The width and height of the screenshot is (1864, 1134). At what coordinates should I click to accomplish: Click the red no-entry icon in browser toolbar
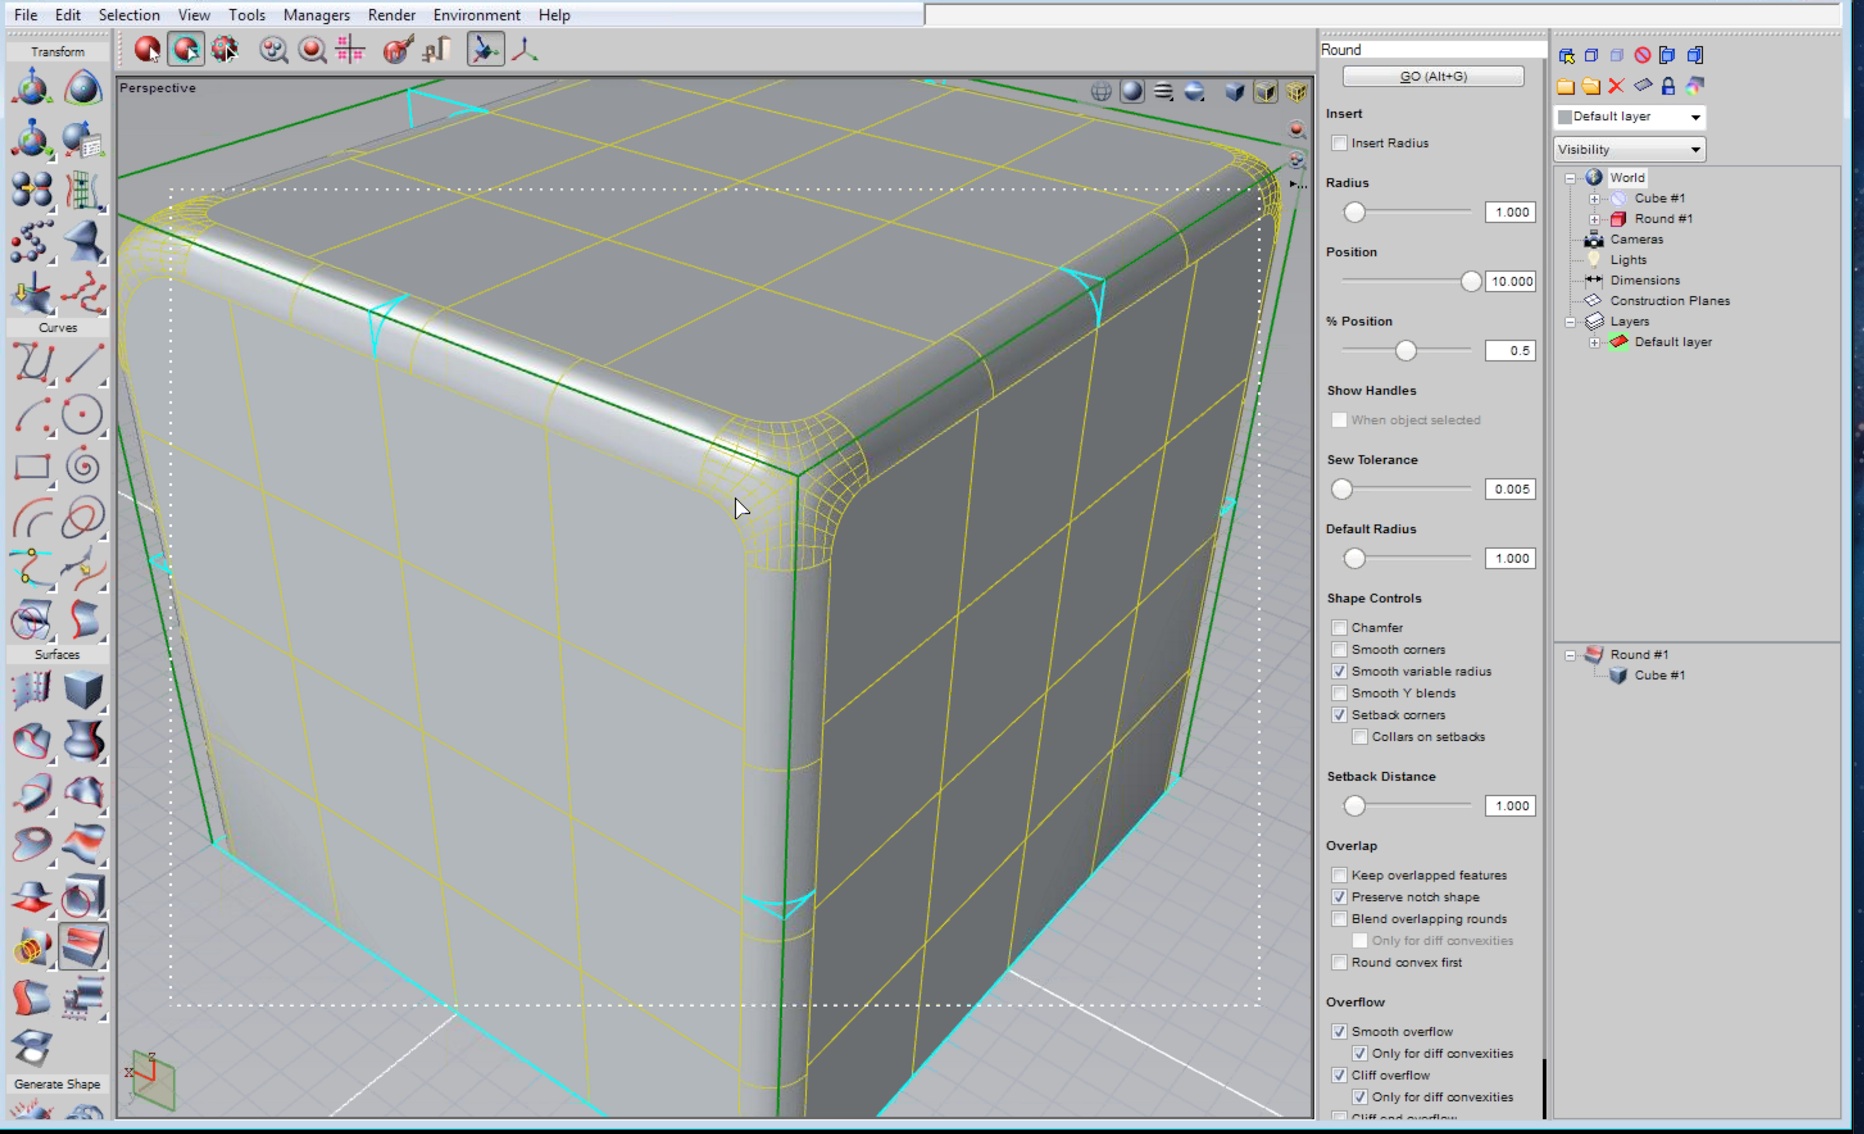(1642, 55)
